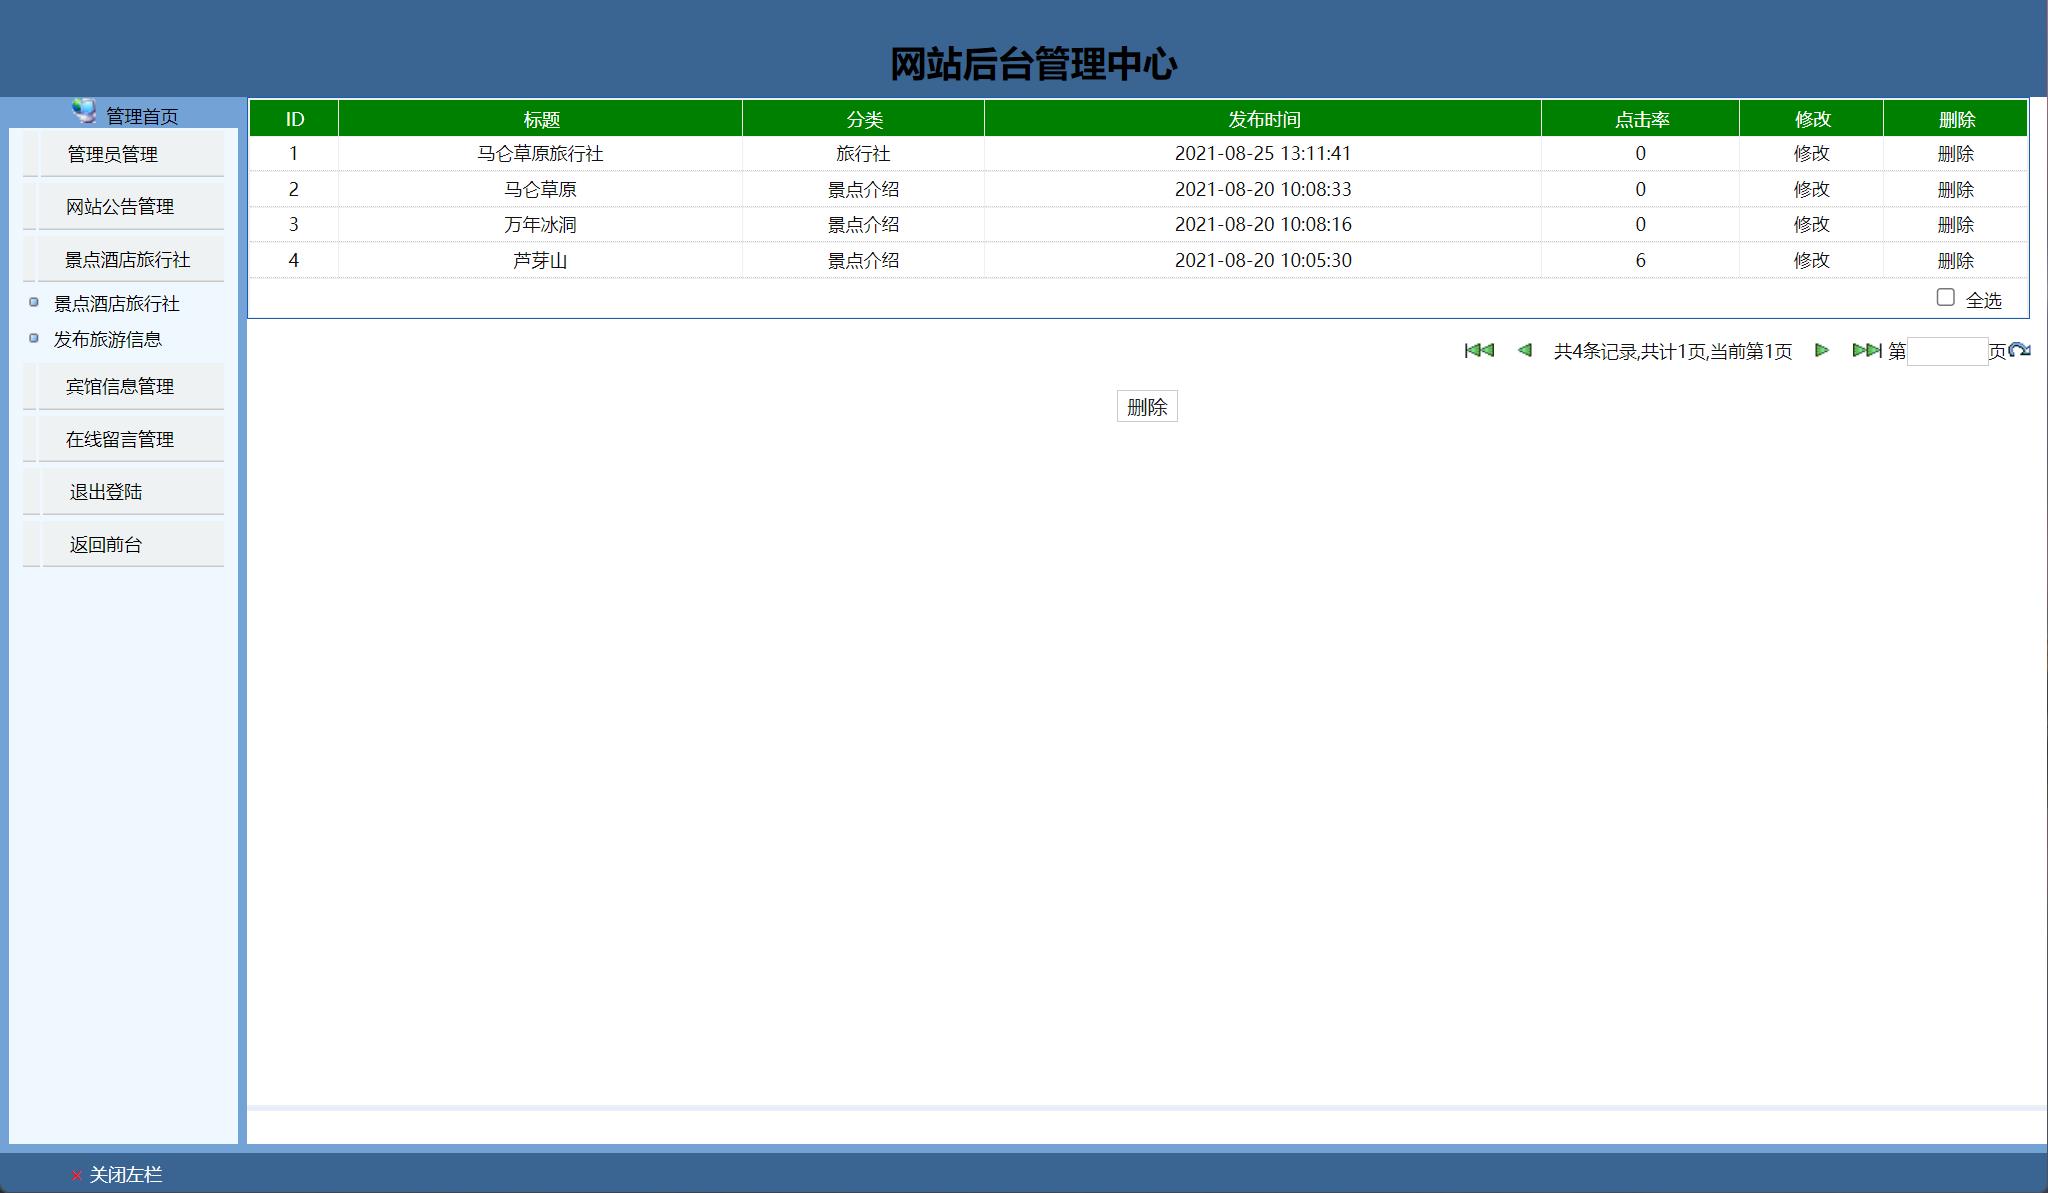展开在线留言管理菜单
2048x1193 pixels.
(x=120, y=438)
